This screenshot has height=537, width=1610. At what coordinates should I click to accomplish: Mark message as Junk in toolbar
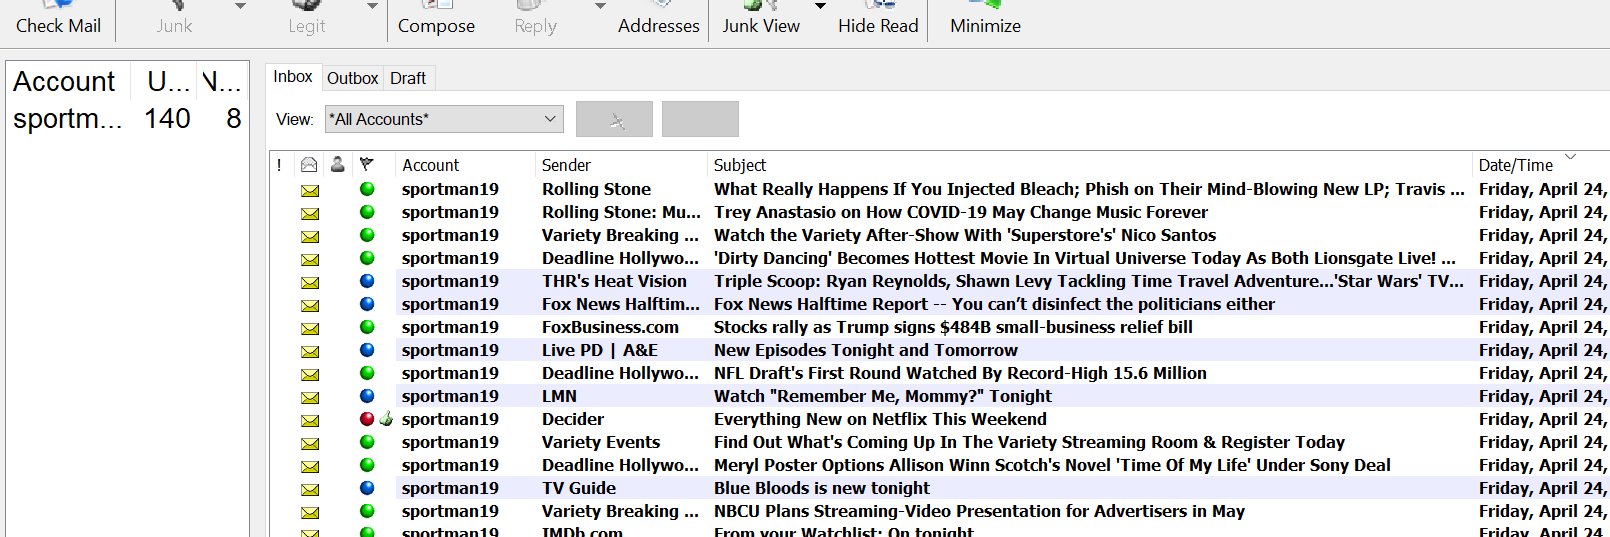[174, 20]
